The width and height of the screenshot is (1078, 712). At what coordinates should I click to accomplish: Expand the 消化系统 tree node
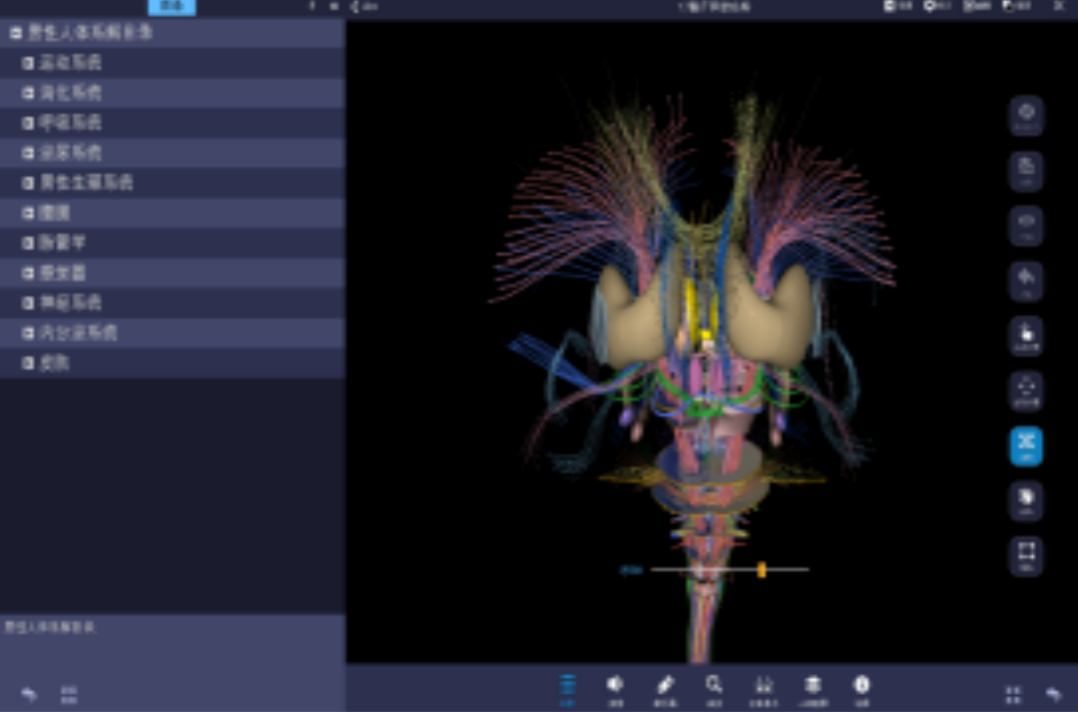click(28, 93)
